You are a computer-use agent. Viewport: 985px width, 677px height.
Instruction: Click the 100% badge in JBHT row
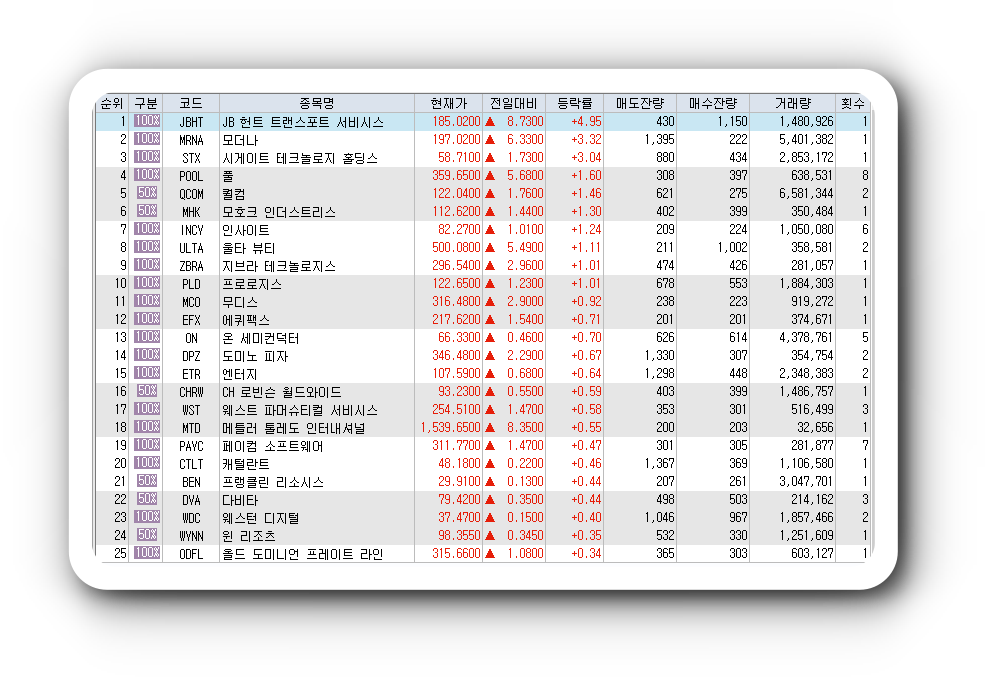click(x=147, y=121)
